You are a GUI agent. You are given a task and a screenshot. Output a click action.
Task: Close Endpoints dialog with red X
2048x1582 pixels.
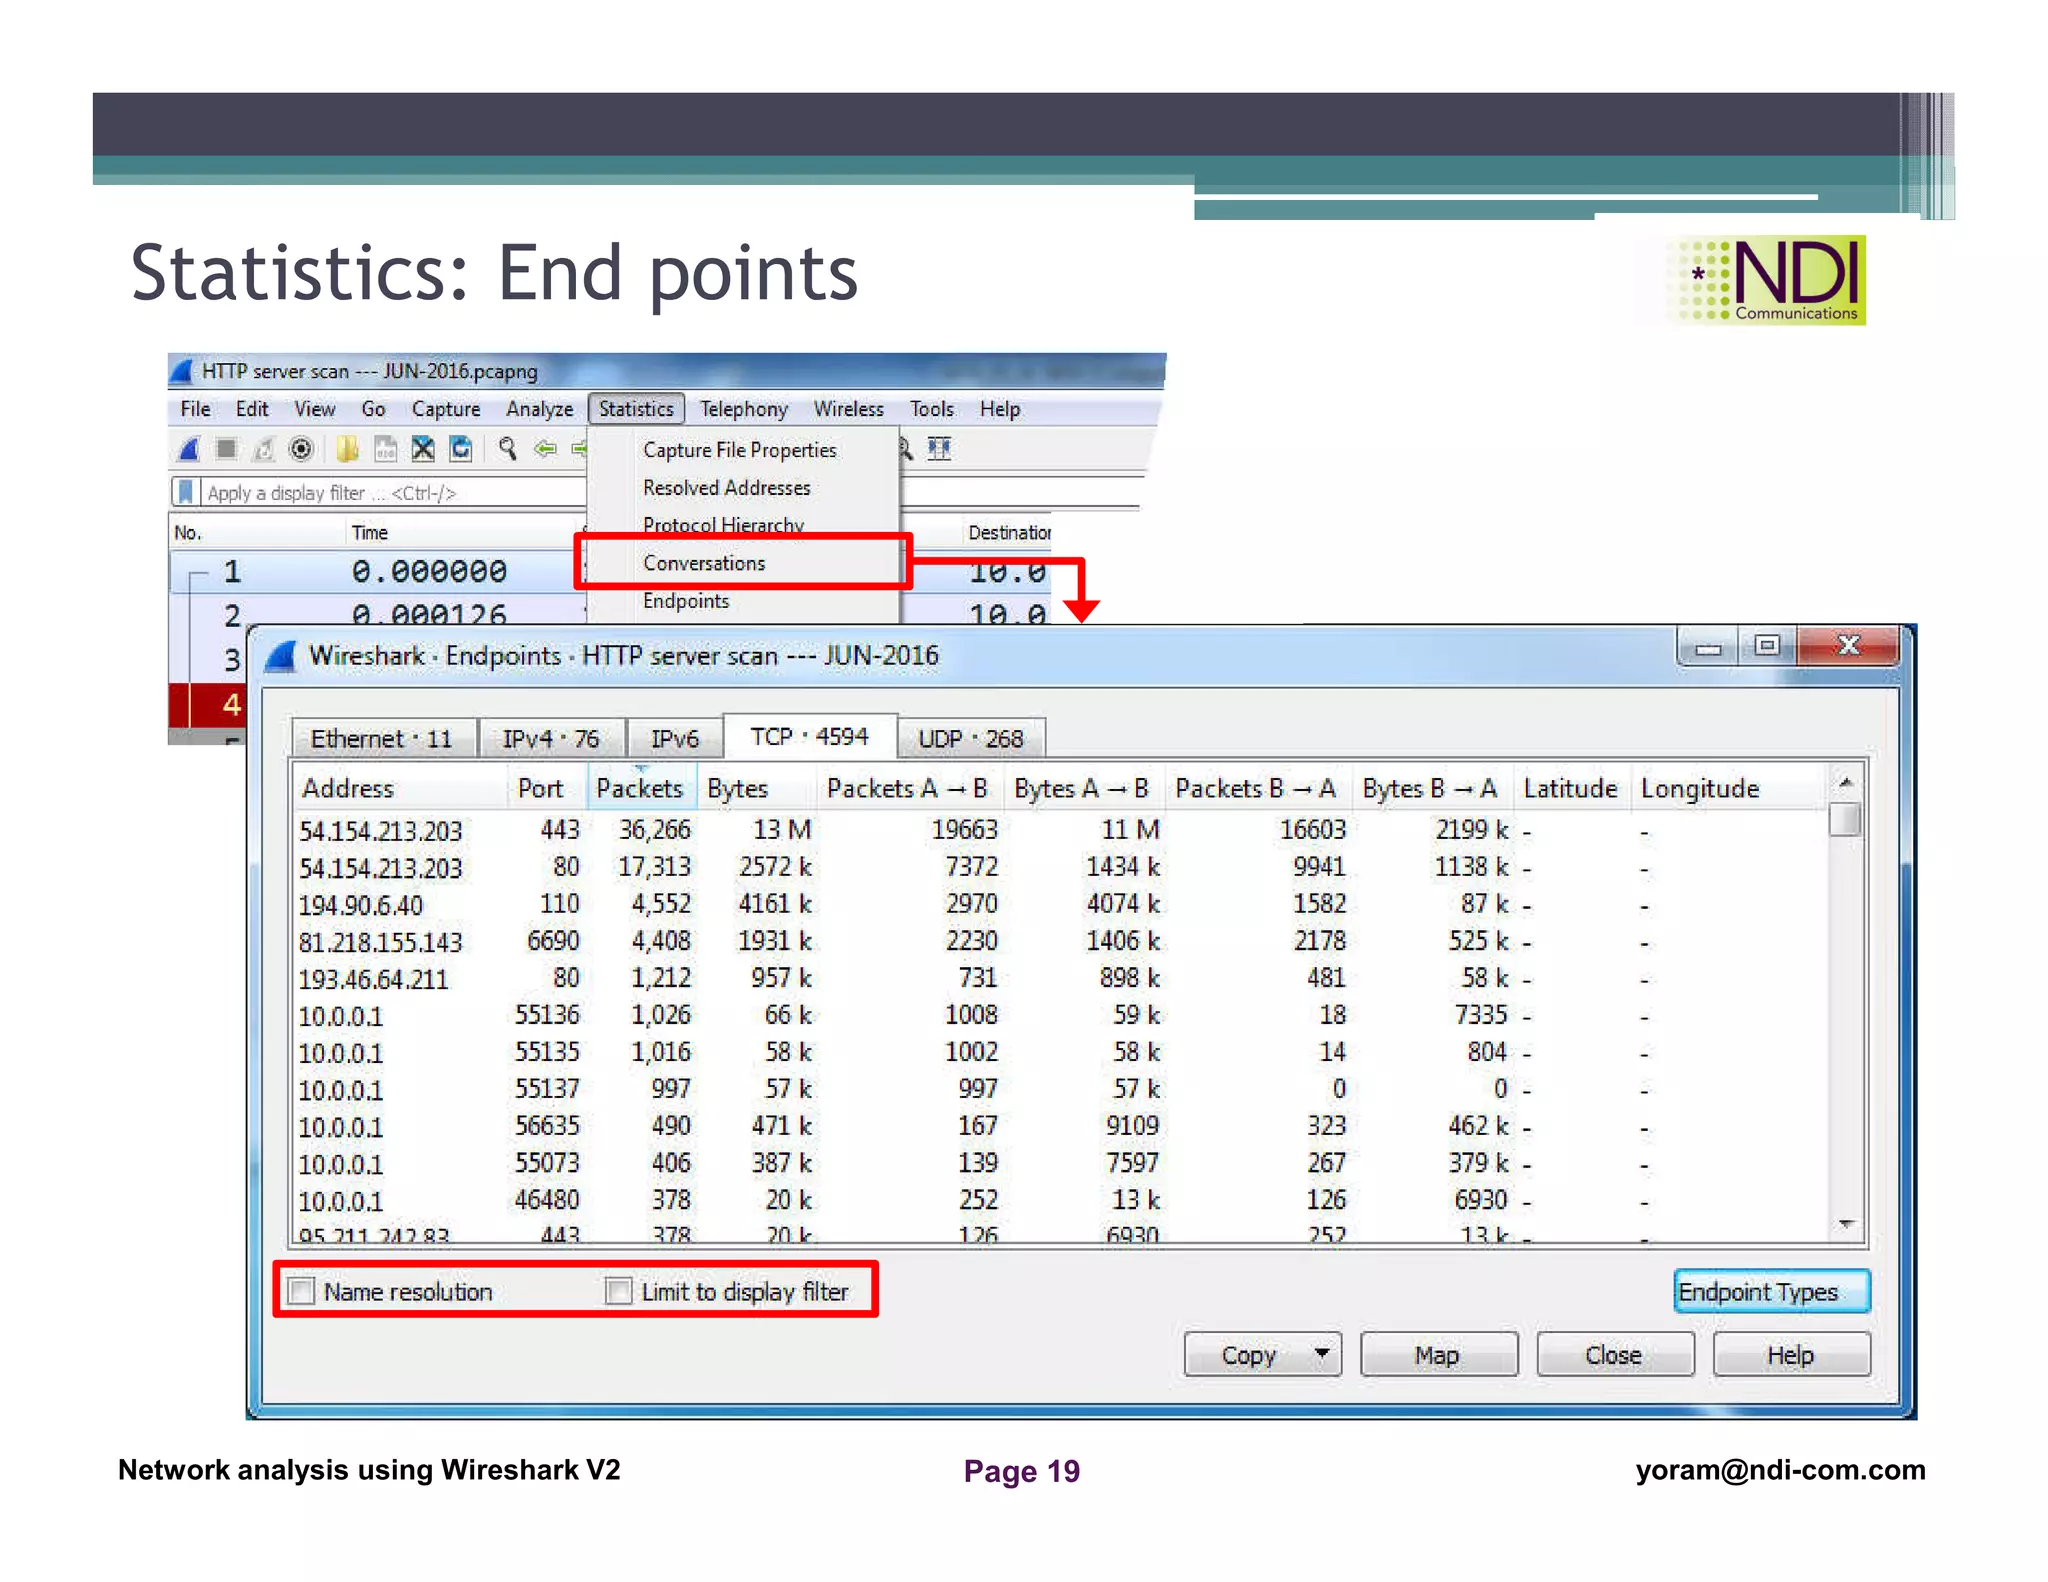click(1848, 646)
